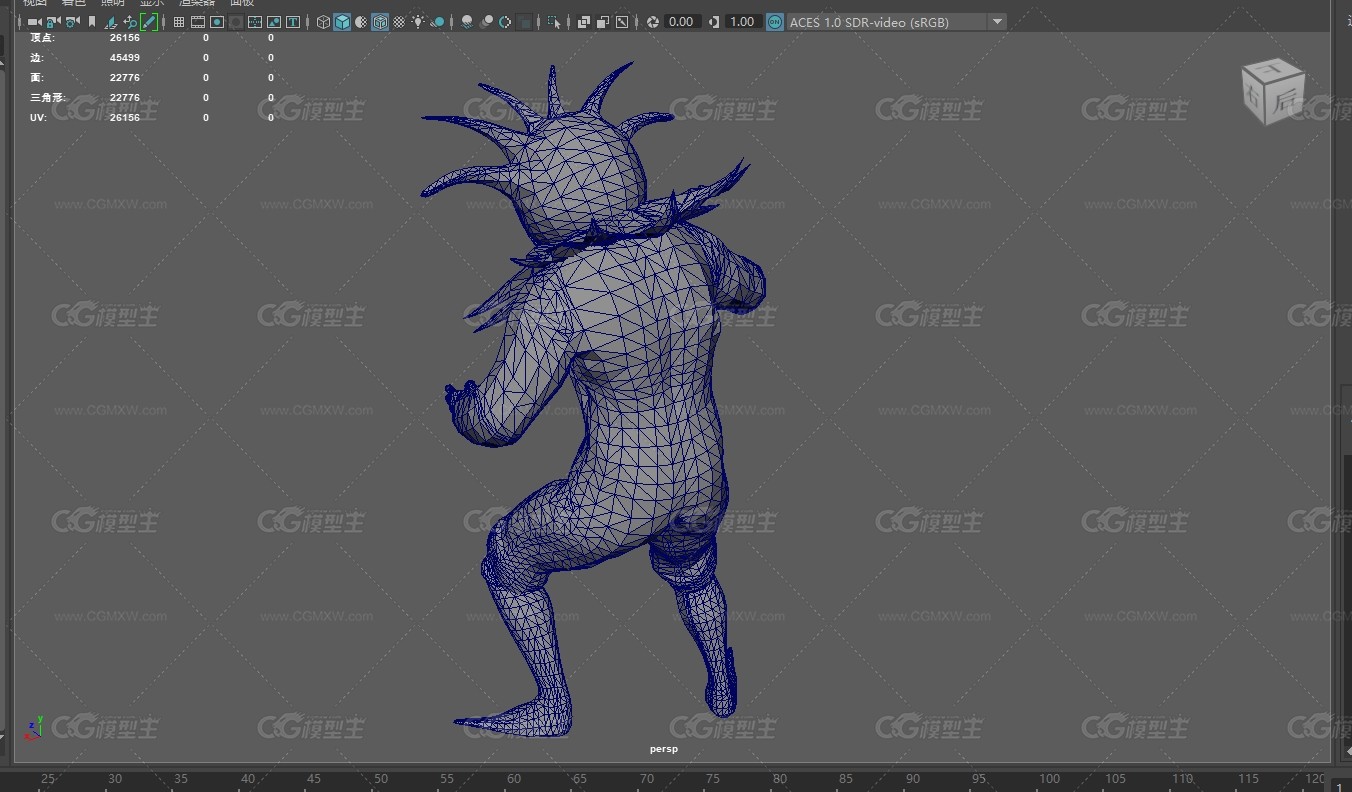This screenshot has width=1352, height=792.
Task: Toggle the Resolution Gate icon
Action: [x=217, y=22]
